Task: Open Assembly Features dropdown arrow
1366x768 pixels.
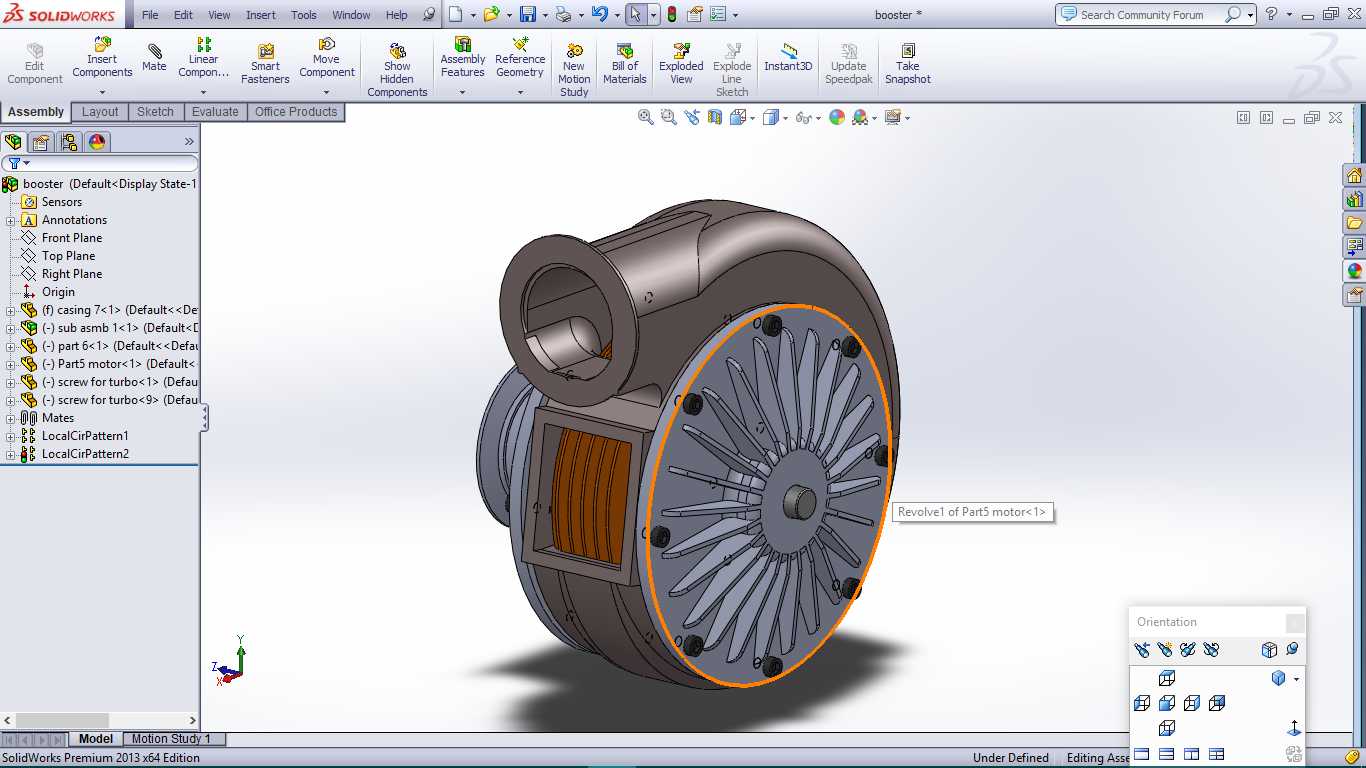Action: click(x=462, y=93)
